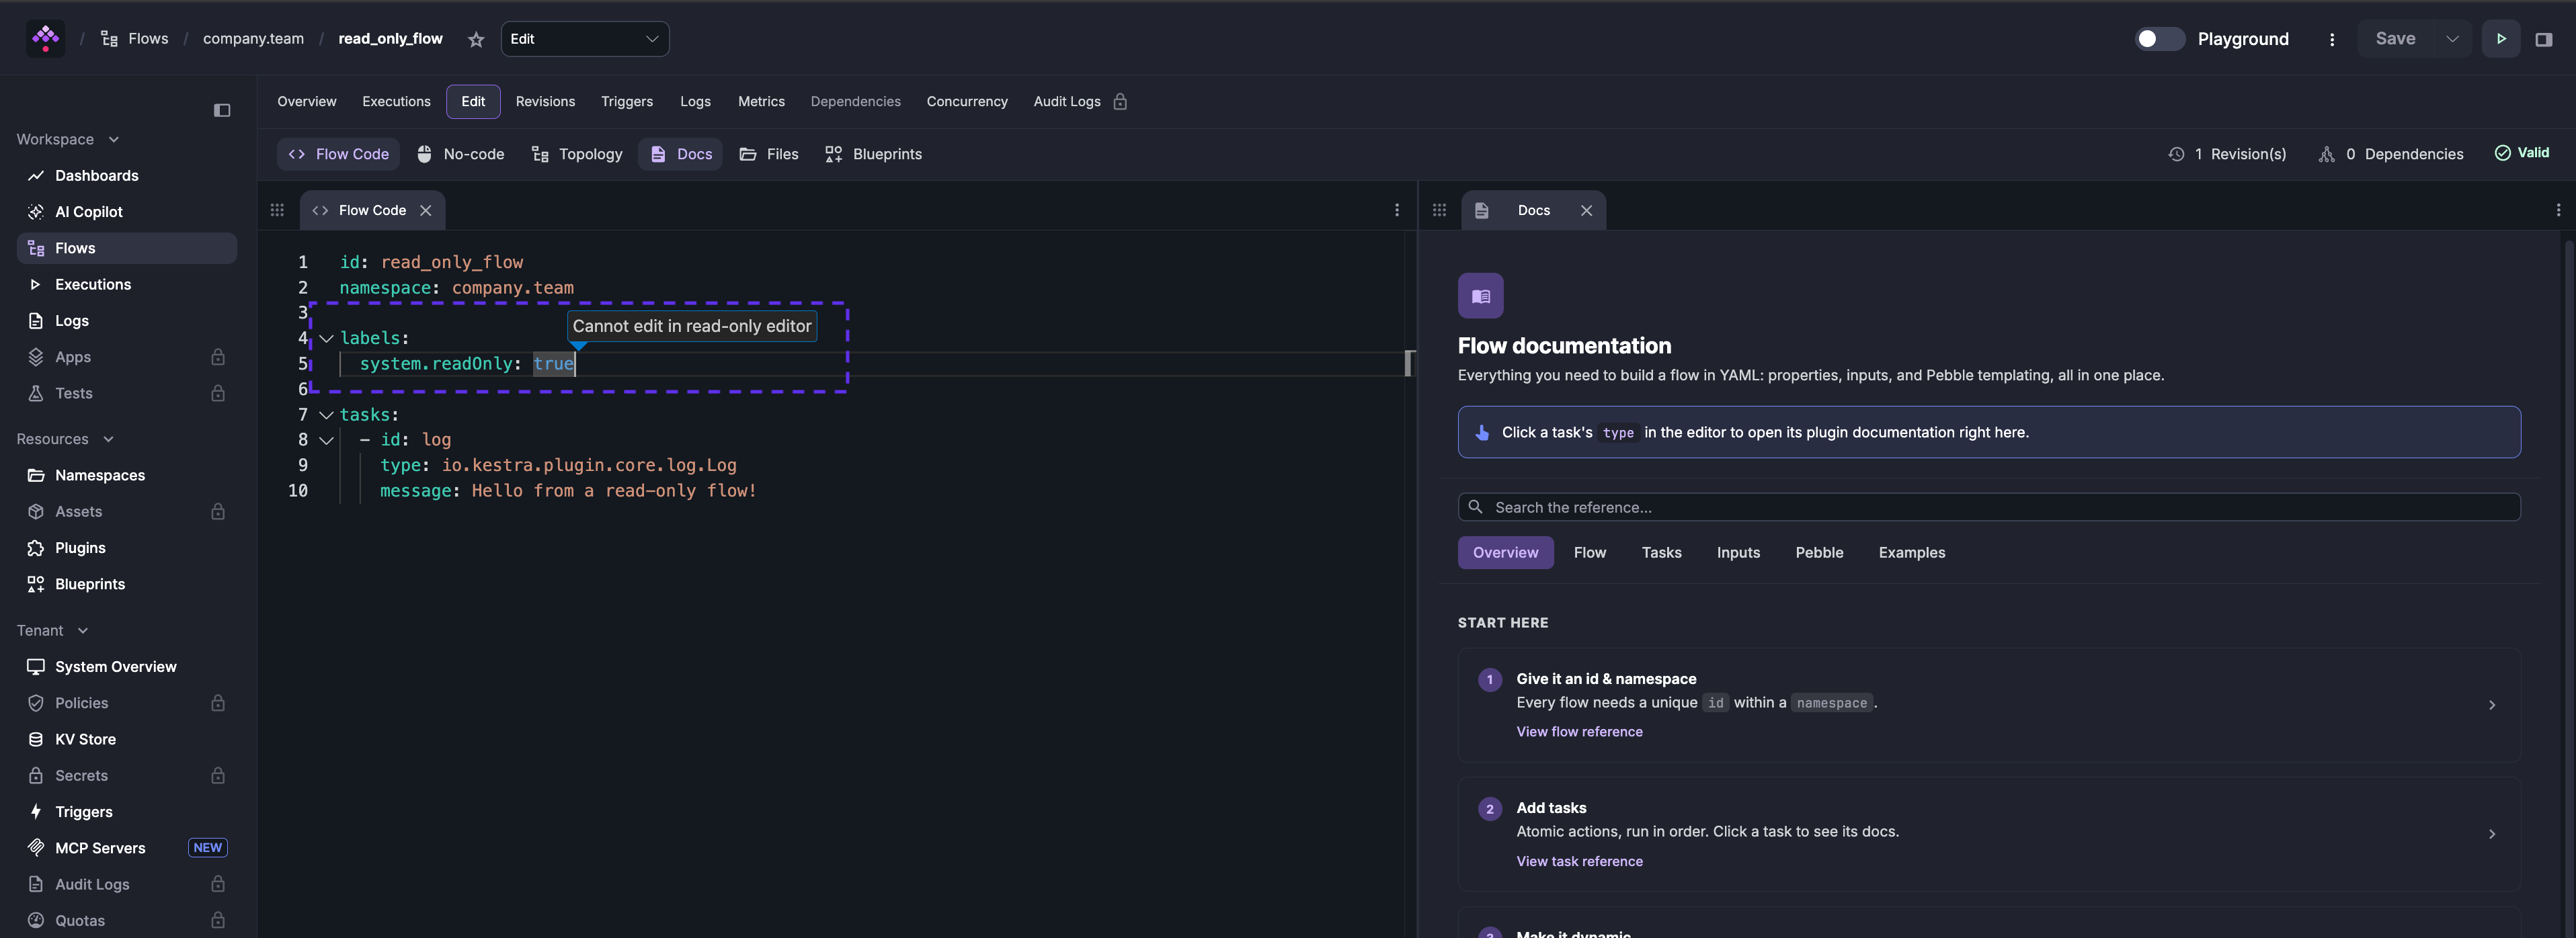Open Flow Code panel options menu
The height and width of the screenshot is (938, 2576).
click(x=1397, y=210)
